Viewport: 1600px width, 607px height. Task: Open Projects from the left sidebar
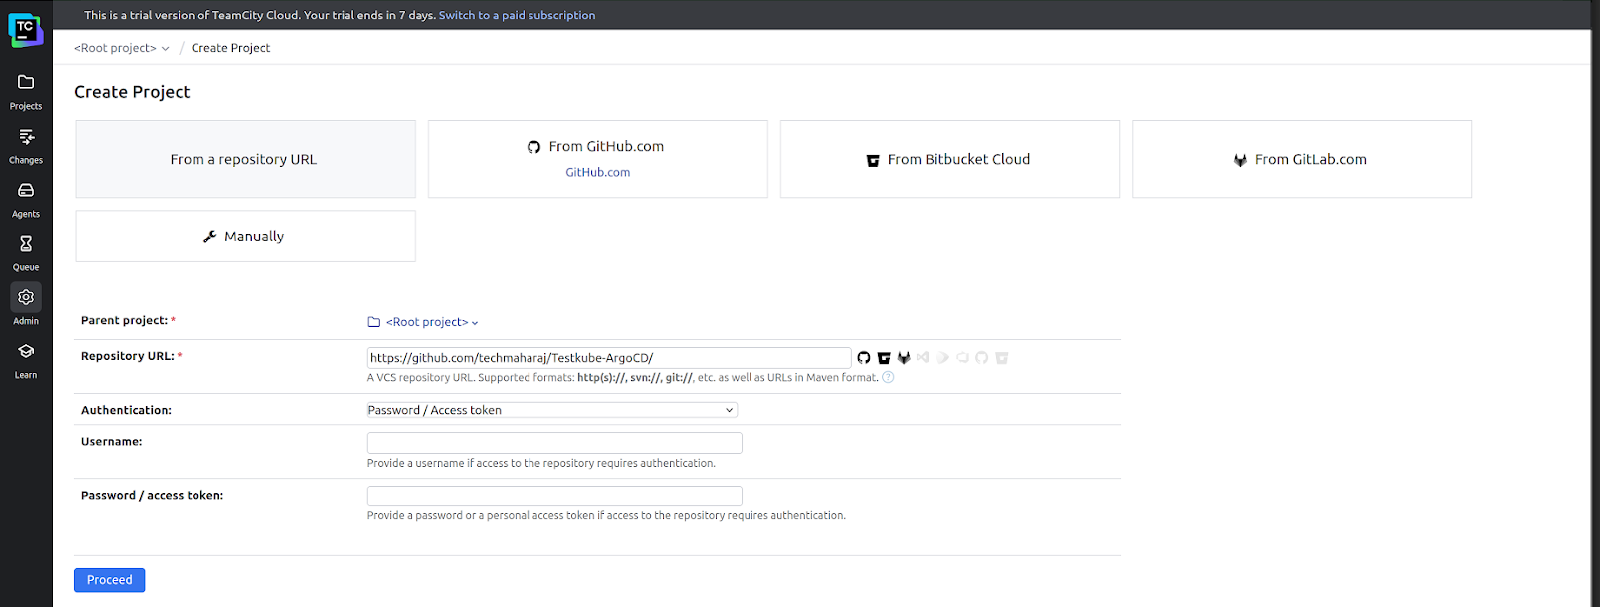(x=26, y=91)
